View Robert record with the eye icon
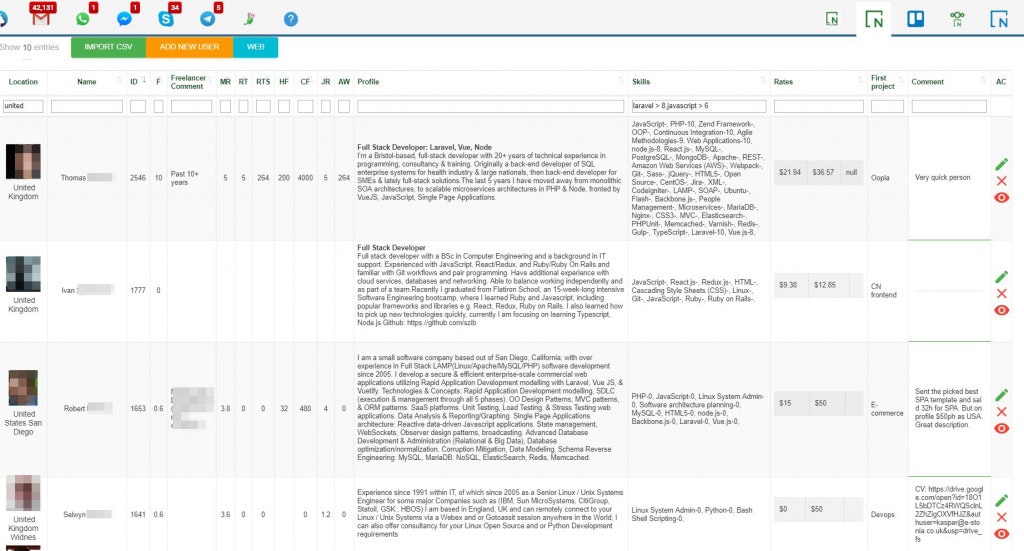This screenshot has height=551, width=1024. pyautogui.click(x=1001, y=428)
